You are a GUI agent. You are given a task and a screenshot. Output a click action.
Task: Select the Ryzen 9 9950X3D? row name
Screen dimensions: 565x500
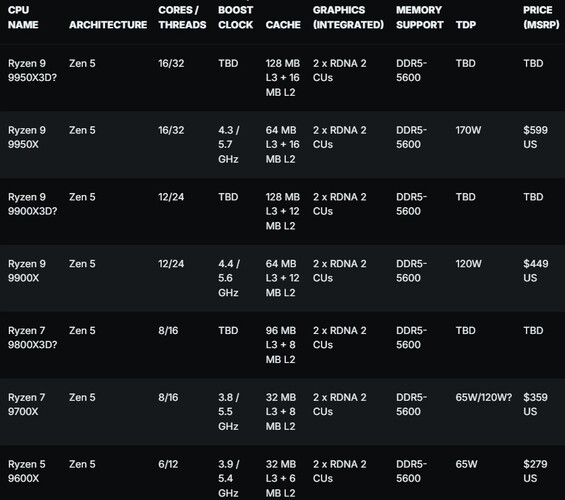pyautogui.click(x=32, y=70)
